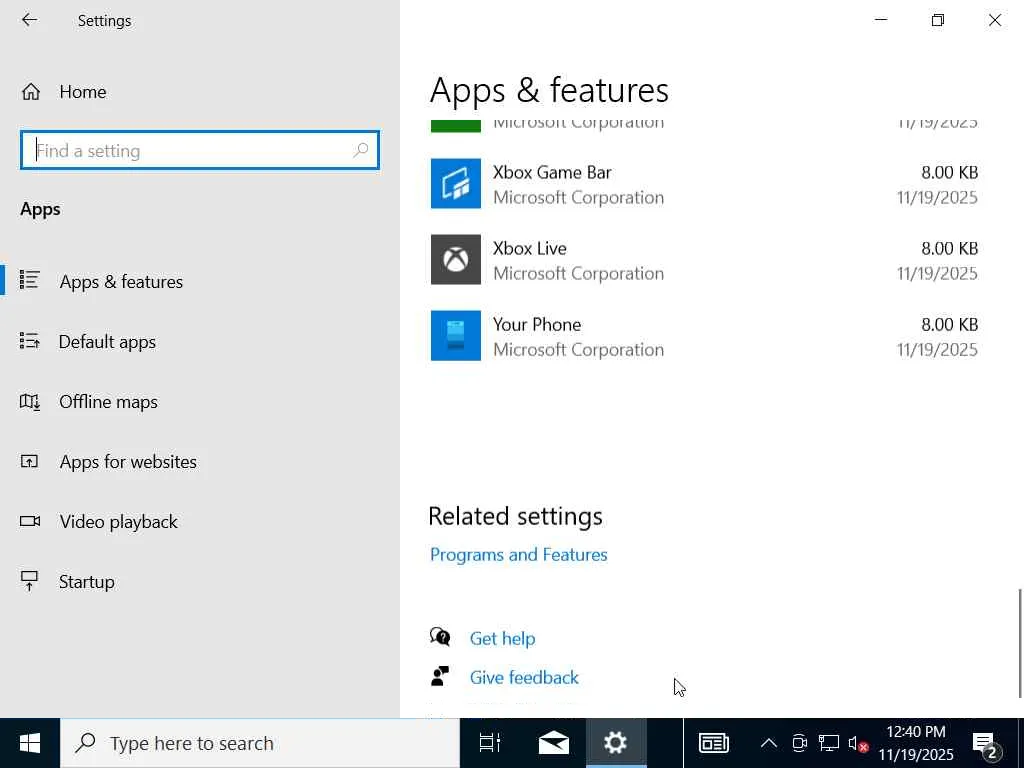Click the Xbox Live app icon
The image size is (1024, 768).
coord(456,260)
